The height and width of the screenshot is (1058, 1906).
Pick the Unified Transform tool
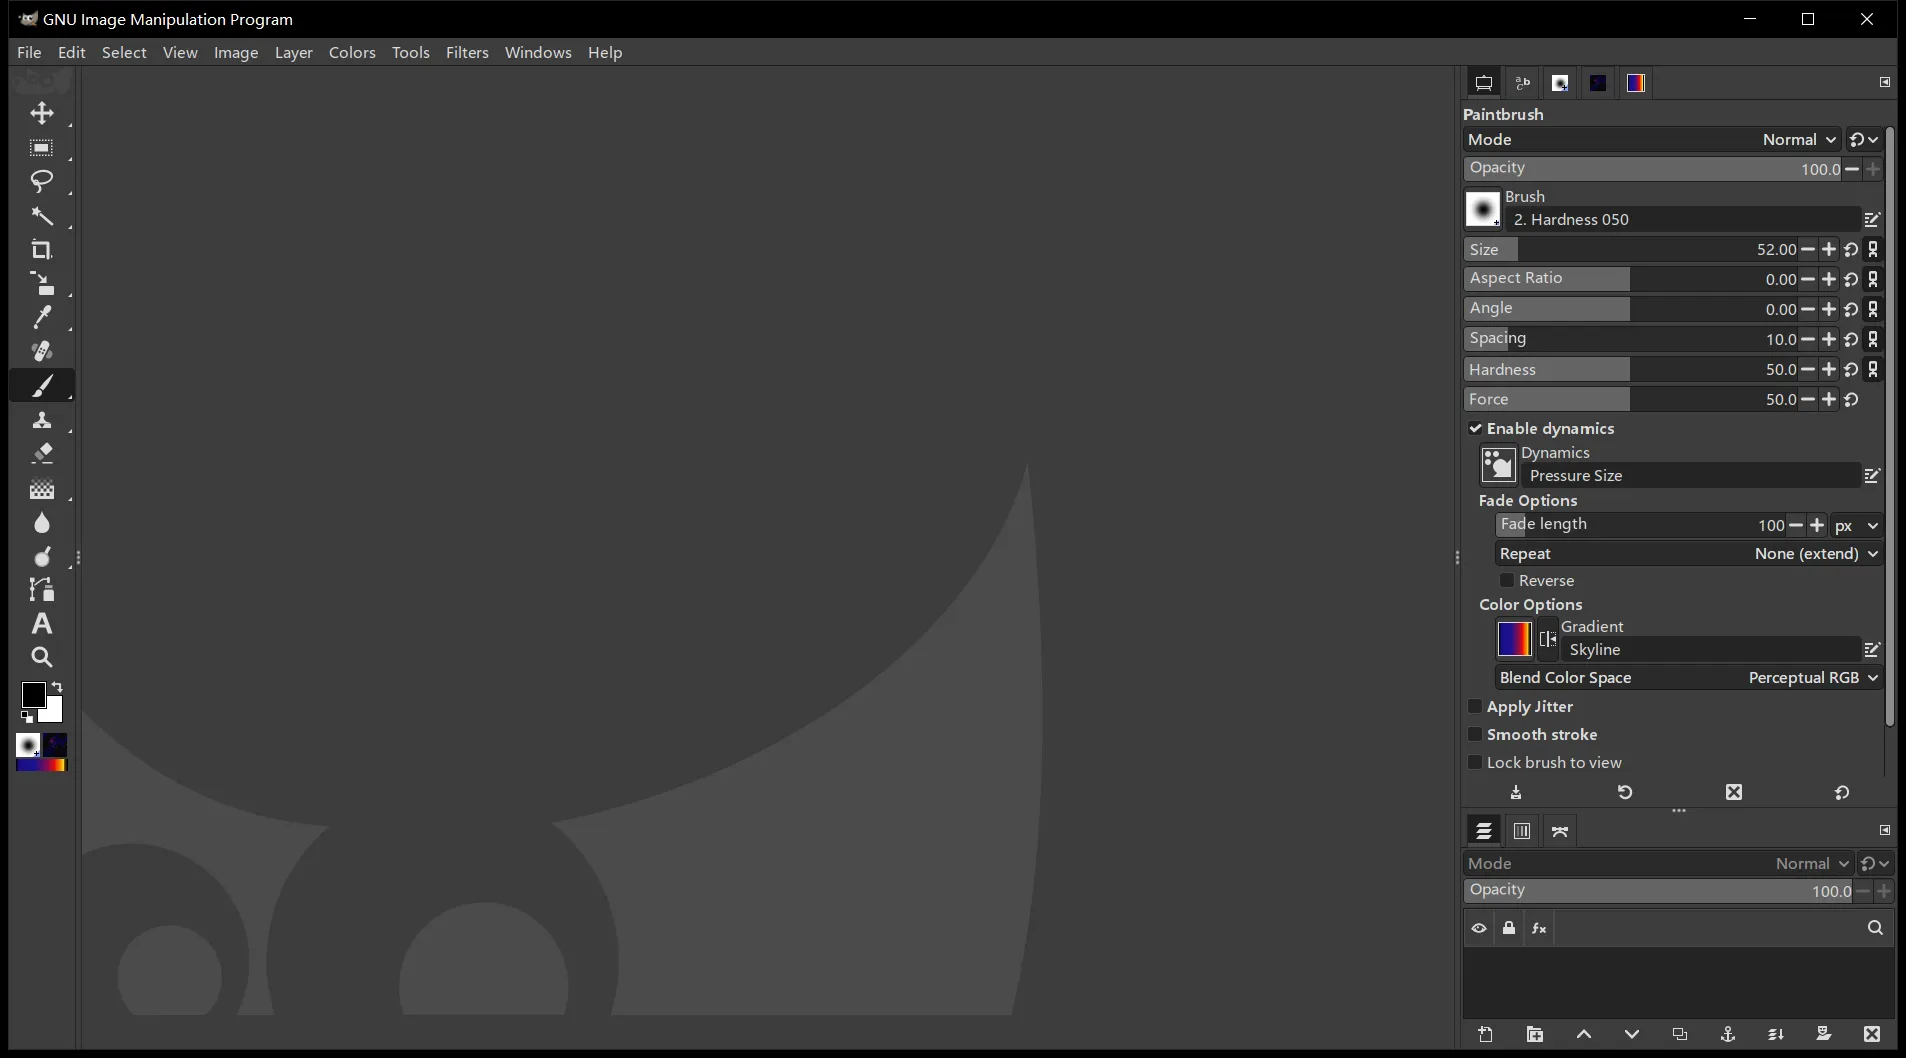click(42, 283)
